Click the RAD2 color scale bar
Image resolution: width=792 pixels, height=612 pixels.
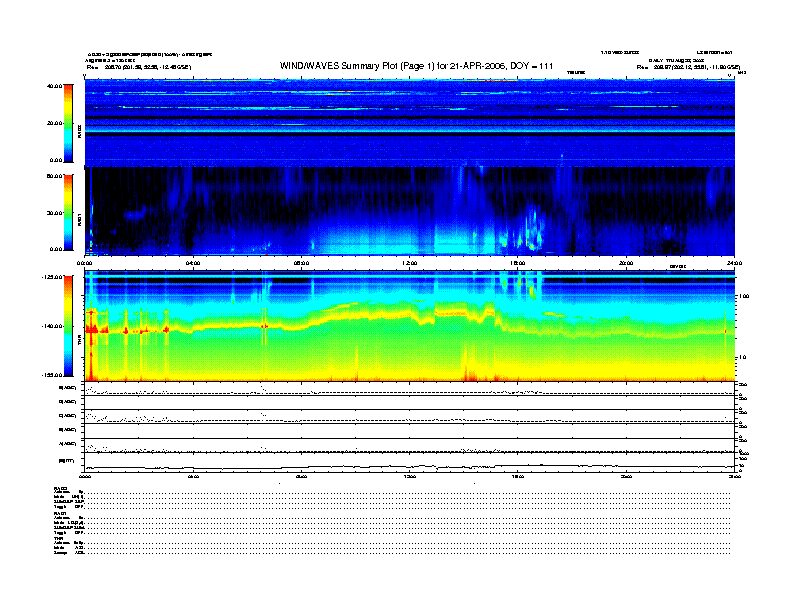point(68,123)
